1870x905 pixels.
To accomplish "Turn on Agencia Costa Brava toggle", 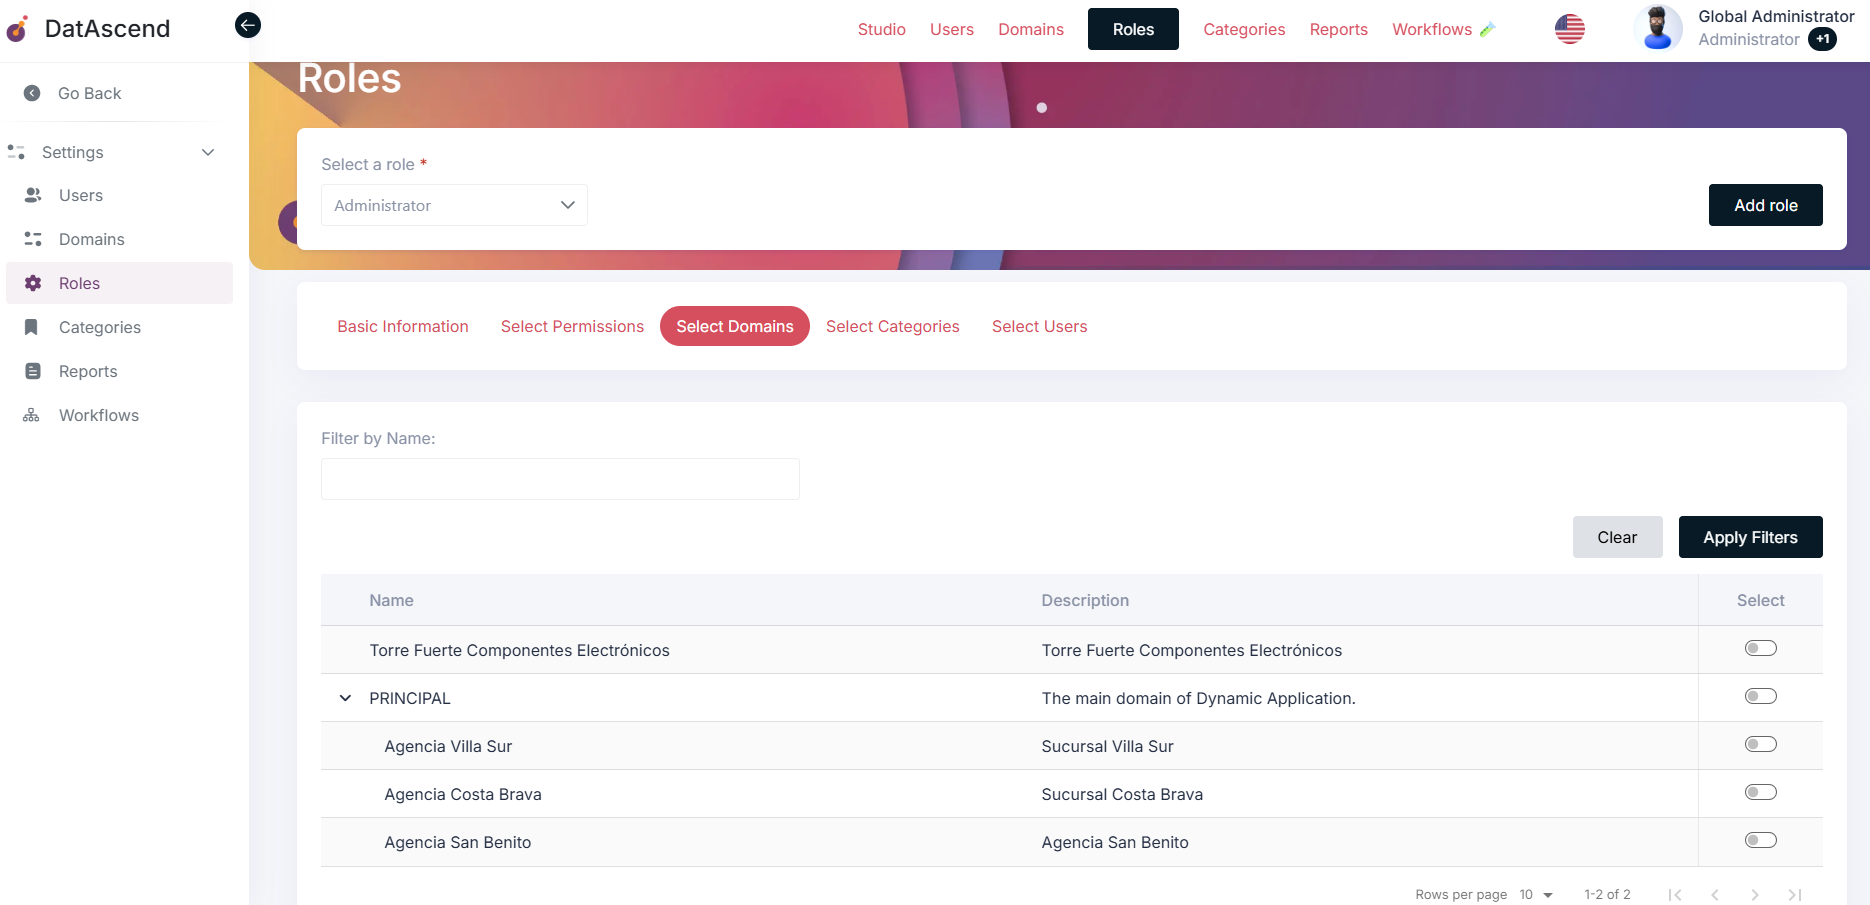I will 1760,792.
